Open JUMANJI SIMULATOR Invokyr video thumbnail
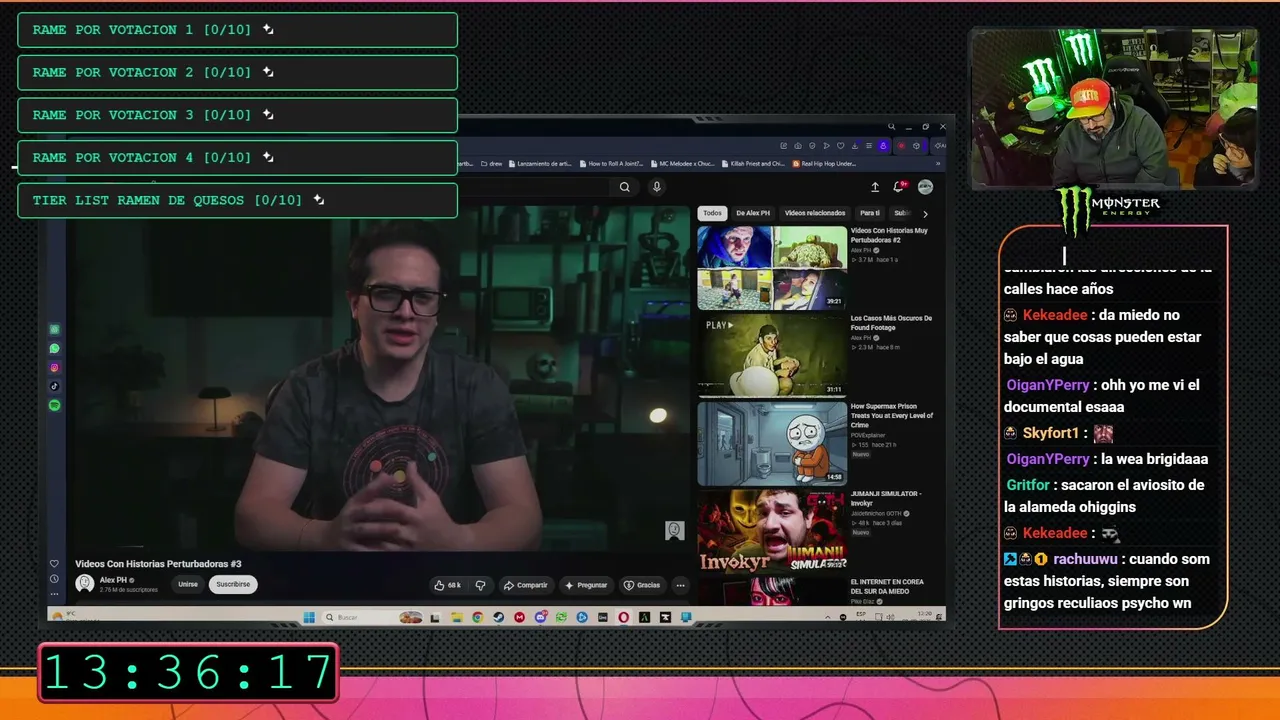The image size is (1280, 720). coord(772,530)
